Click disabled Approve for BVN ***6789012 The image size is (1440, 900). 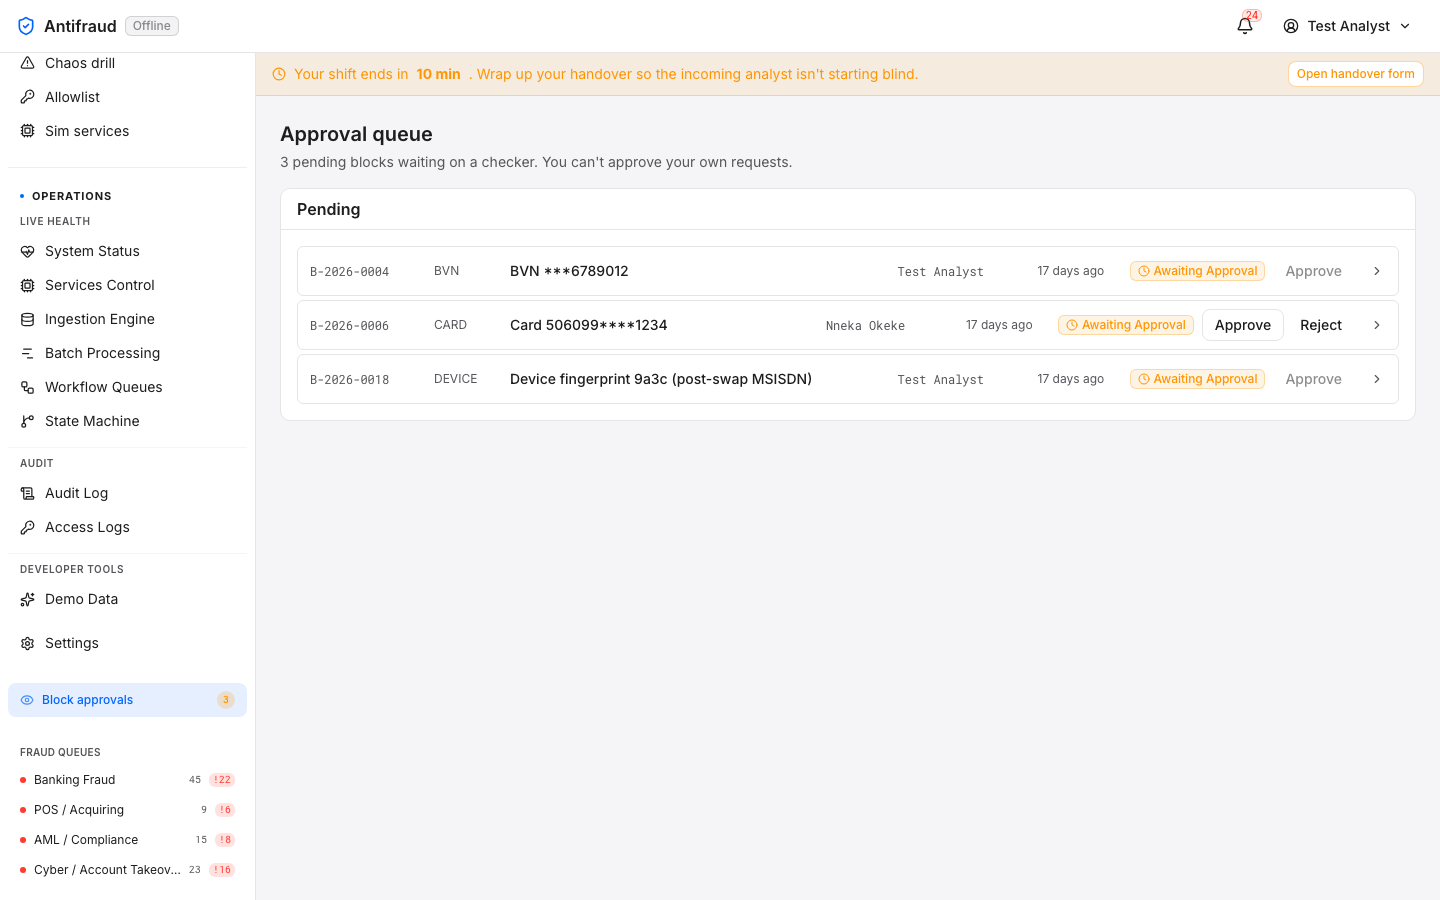pos(1313,271)
